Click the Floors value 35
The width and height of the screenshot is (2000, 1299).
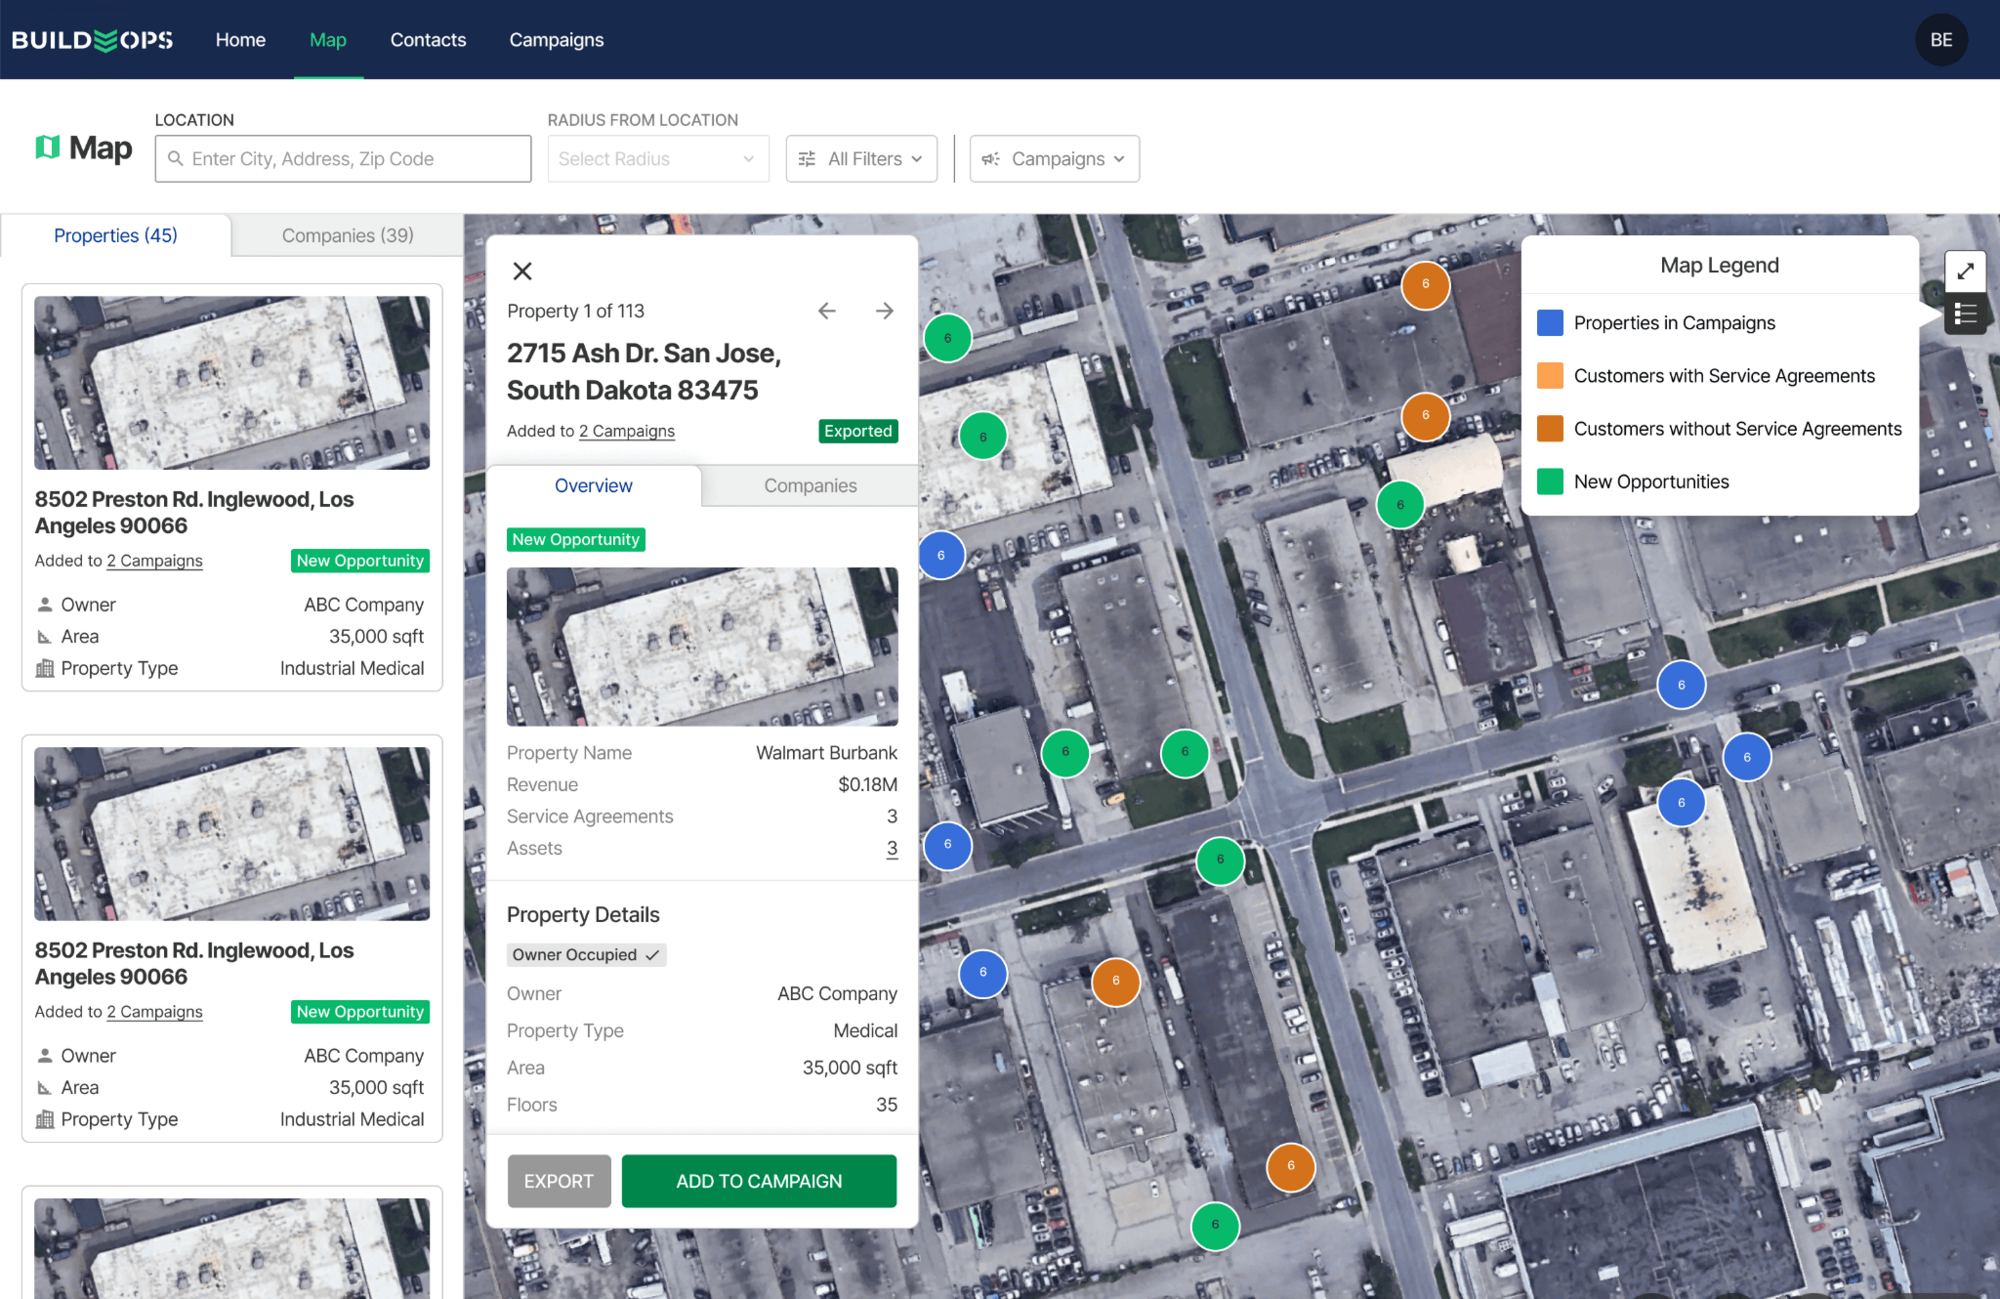pos(886,1105)
